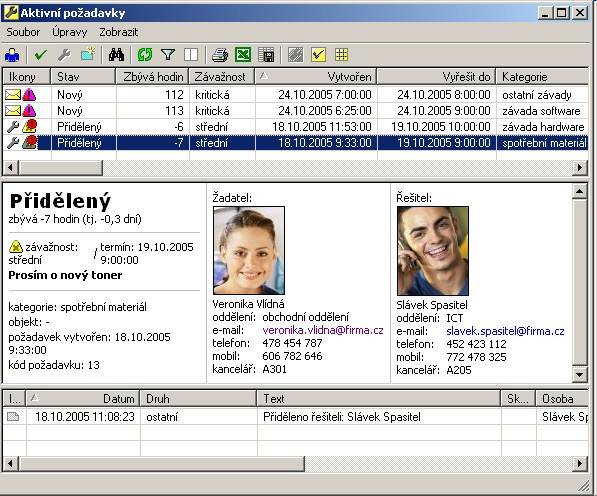
Task: Click down arrow of detail pane scrollbar
Action: (x=579, y=375)
